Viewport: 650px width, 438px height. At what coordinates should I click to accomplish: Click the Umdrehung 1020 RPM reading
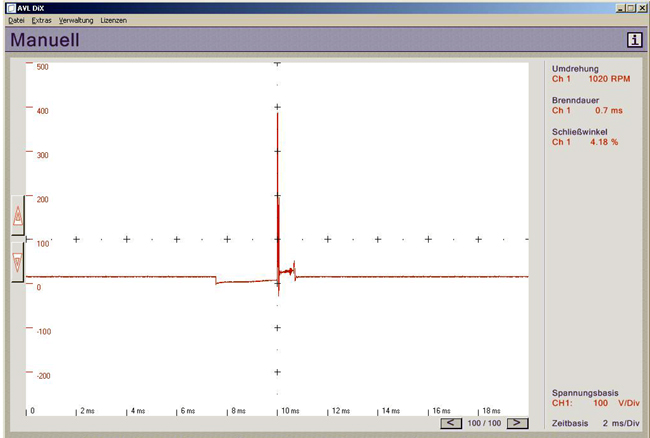point(609,79)
